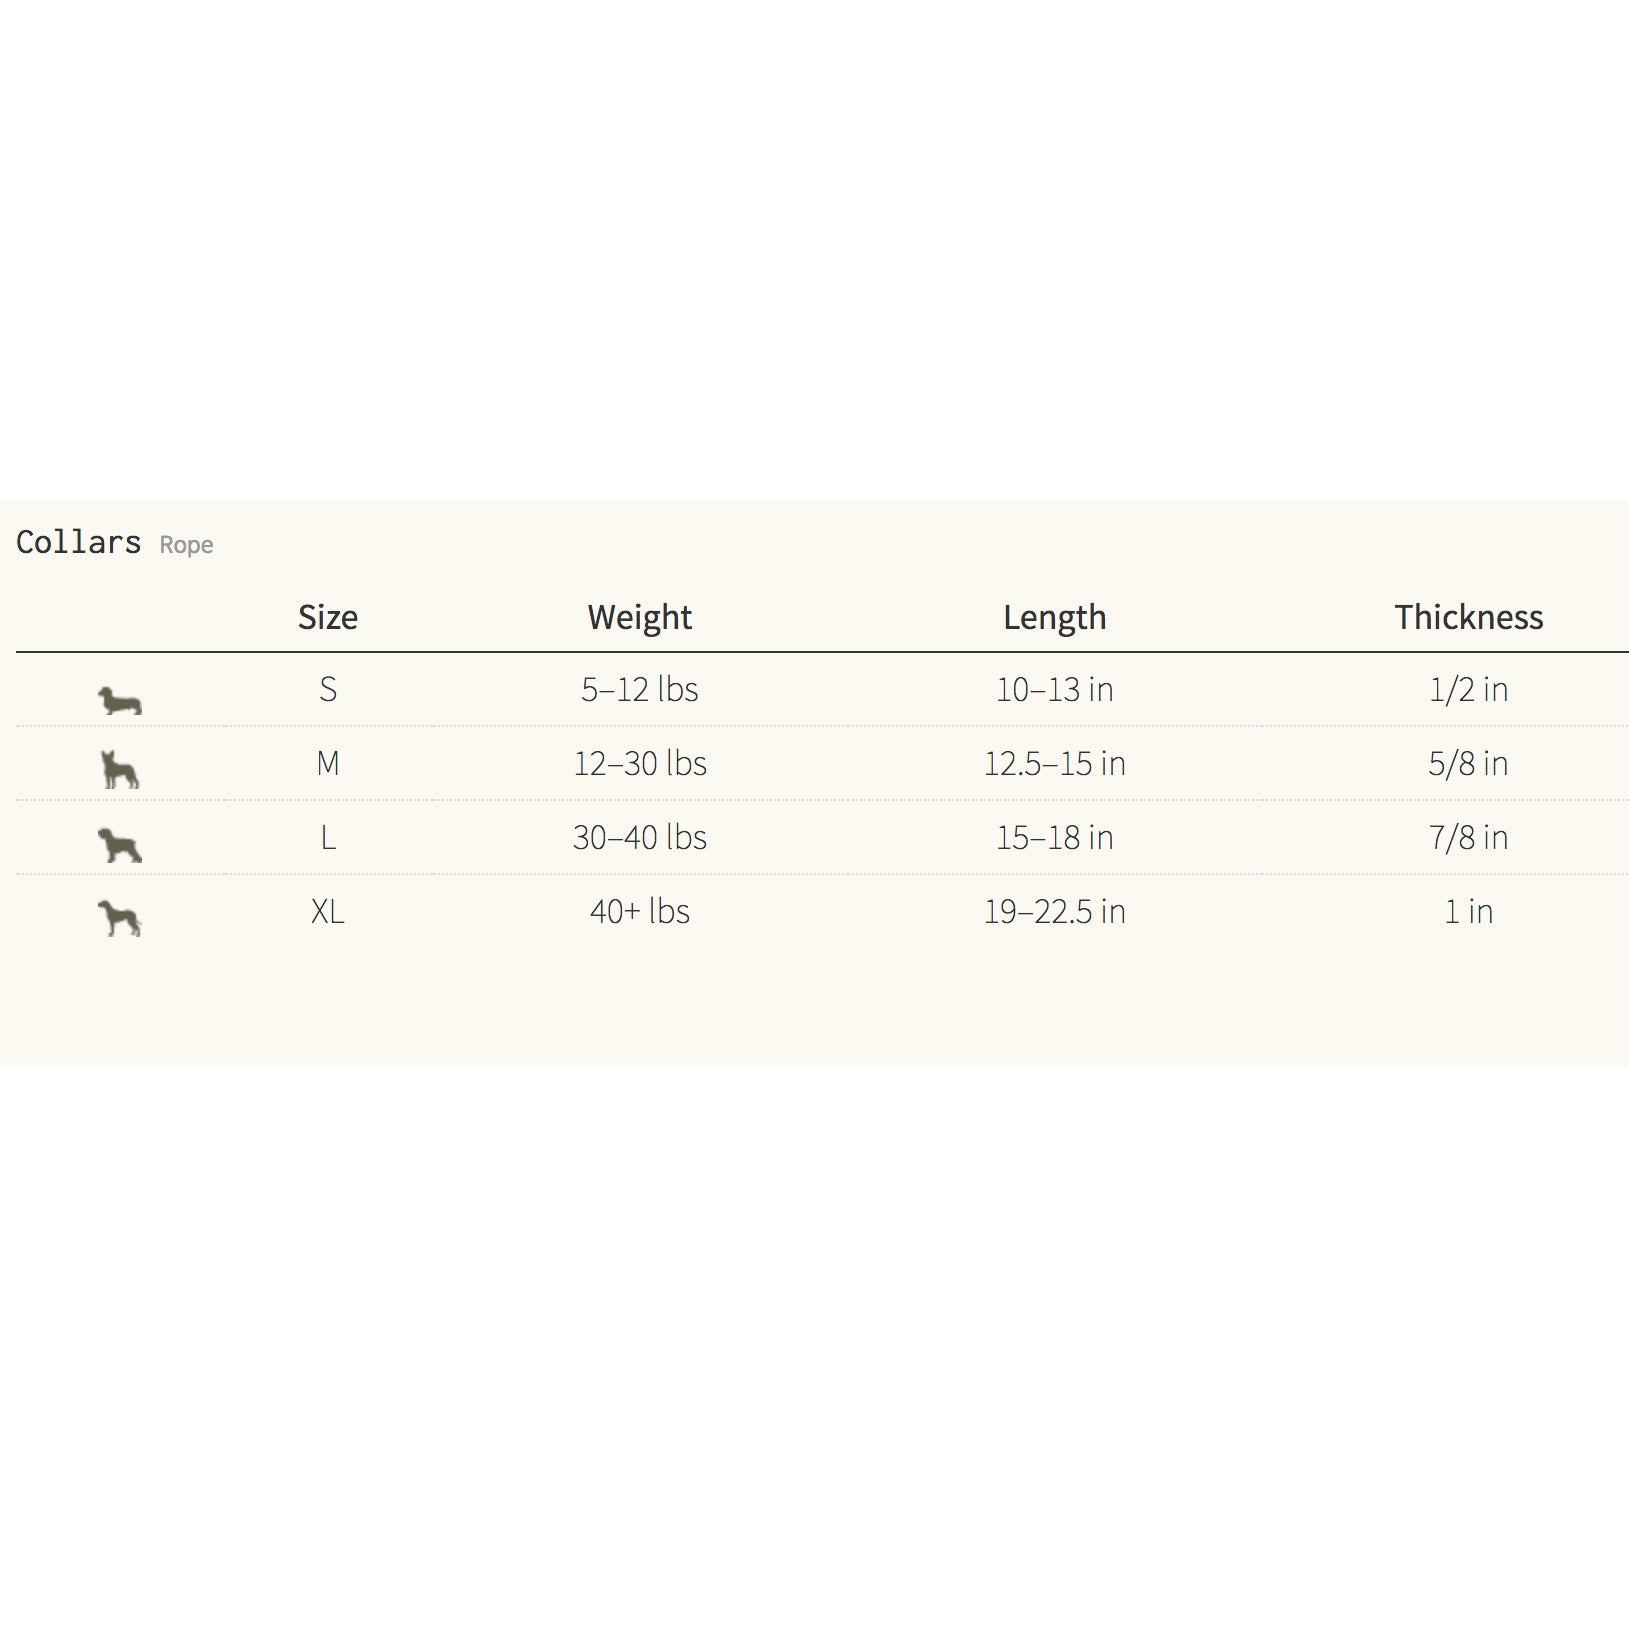The width and height of the screenshot is (1629, 1630).
Task: Select the S size cell
Action: pos(328,689)
